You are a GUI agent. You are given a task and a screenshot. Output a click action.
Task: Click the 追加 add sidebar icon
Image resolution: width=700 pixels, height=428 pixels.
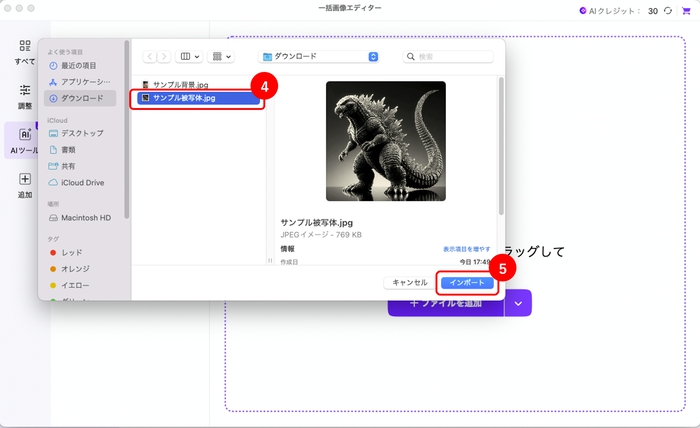25,185
